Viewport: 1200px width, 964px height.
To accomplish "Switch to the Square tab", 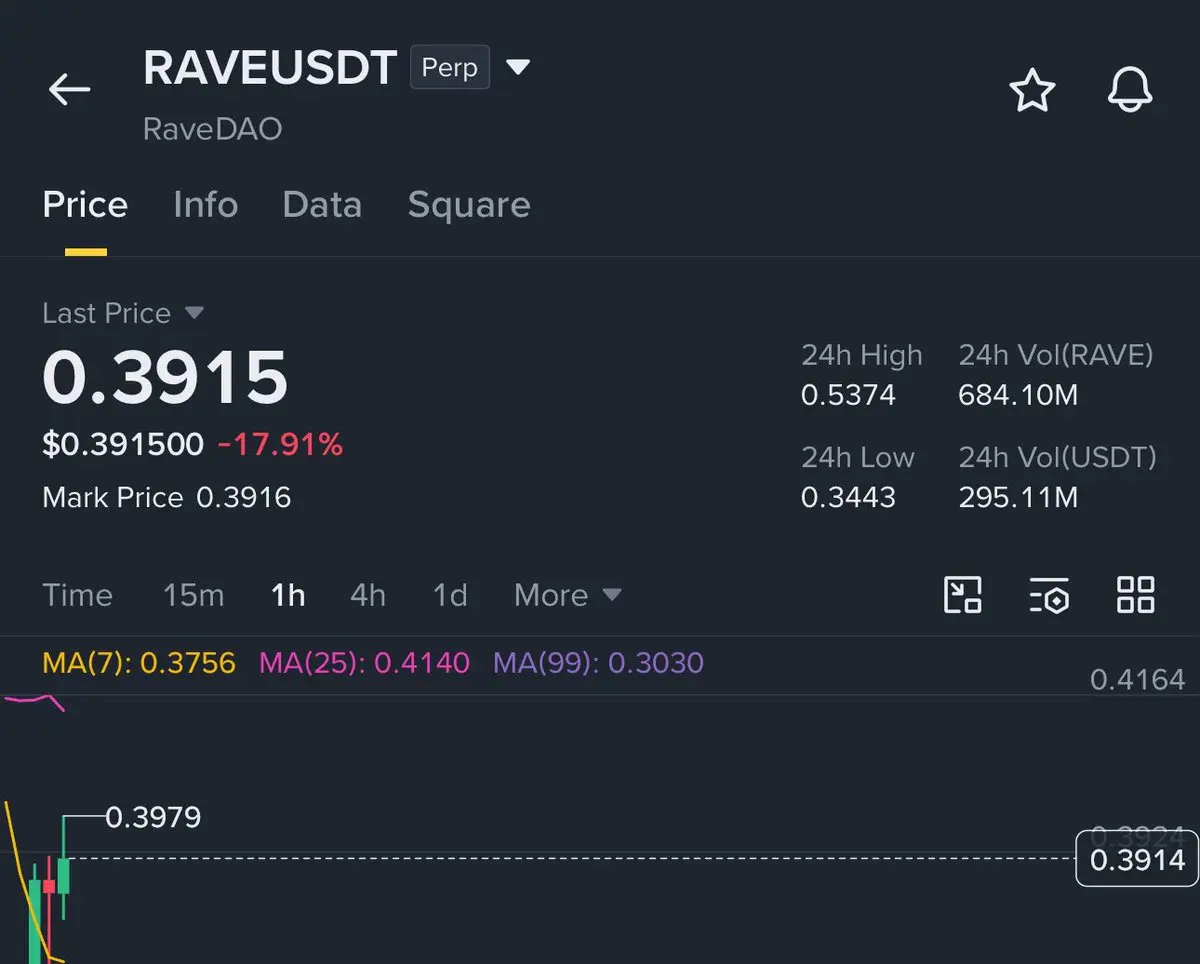I will 469,204.
